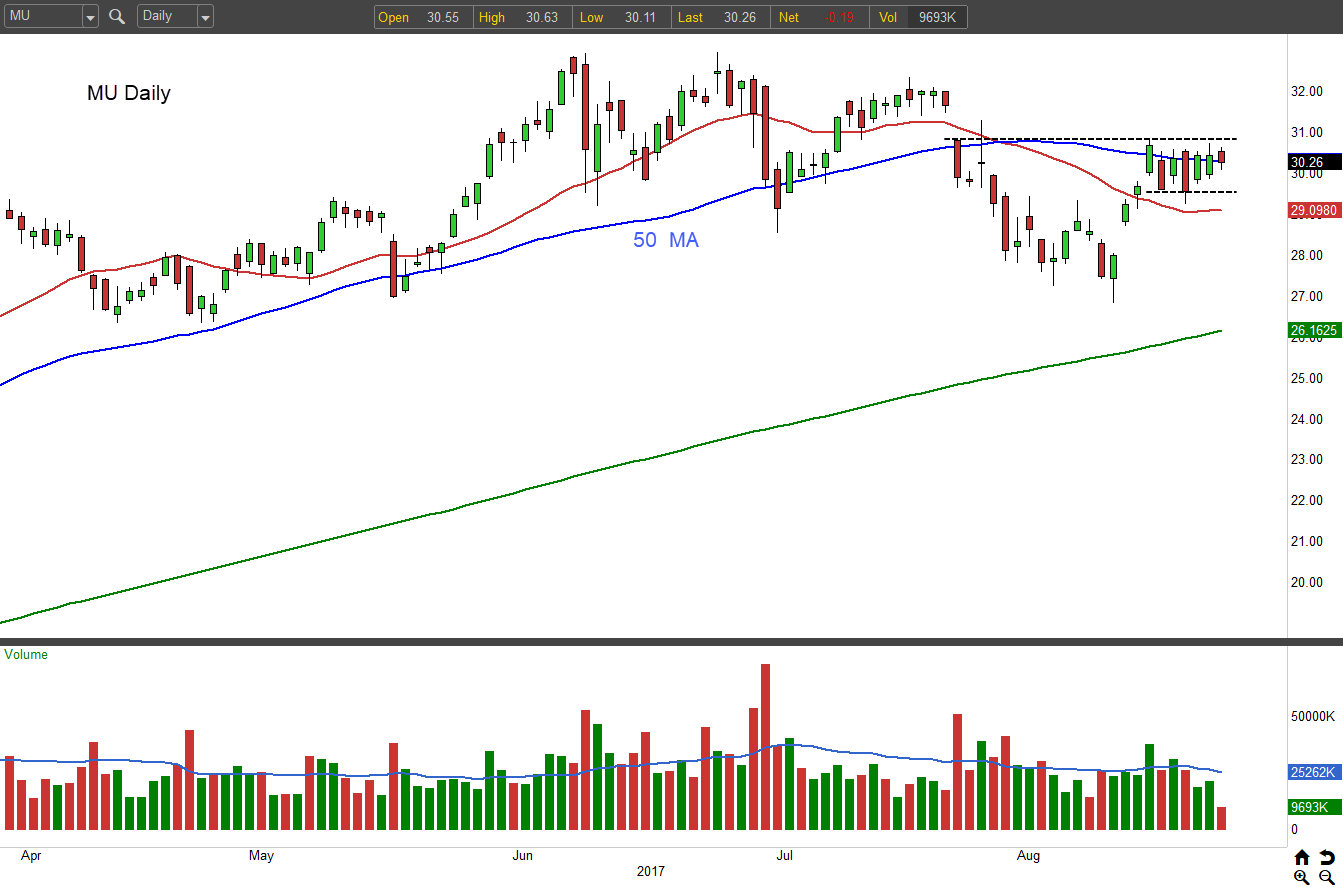Click the High 30.63 quote field

click(523, 17)
